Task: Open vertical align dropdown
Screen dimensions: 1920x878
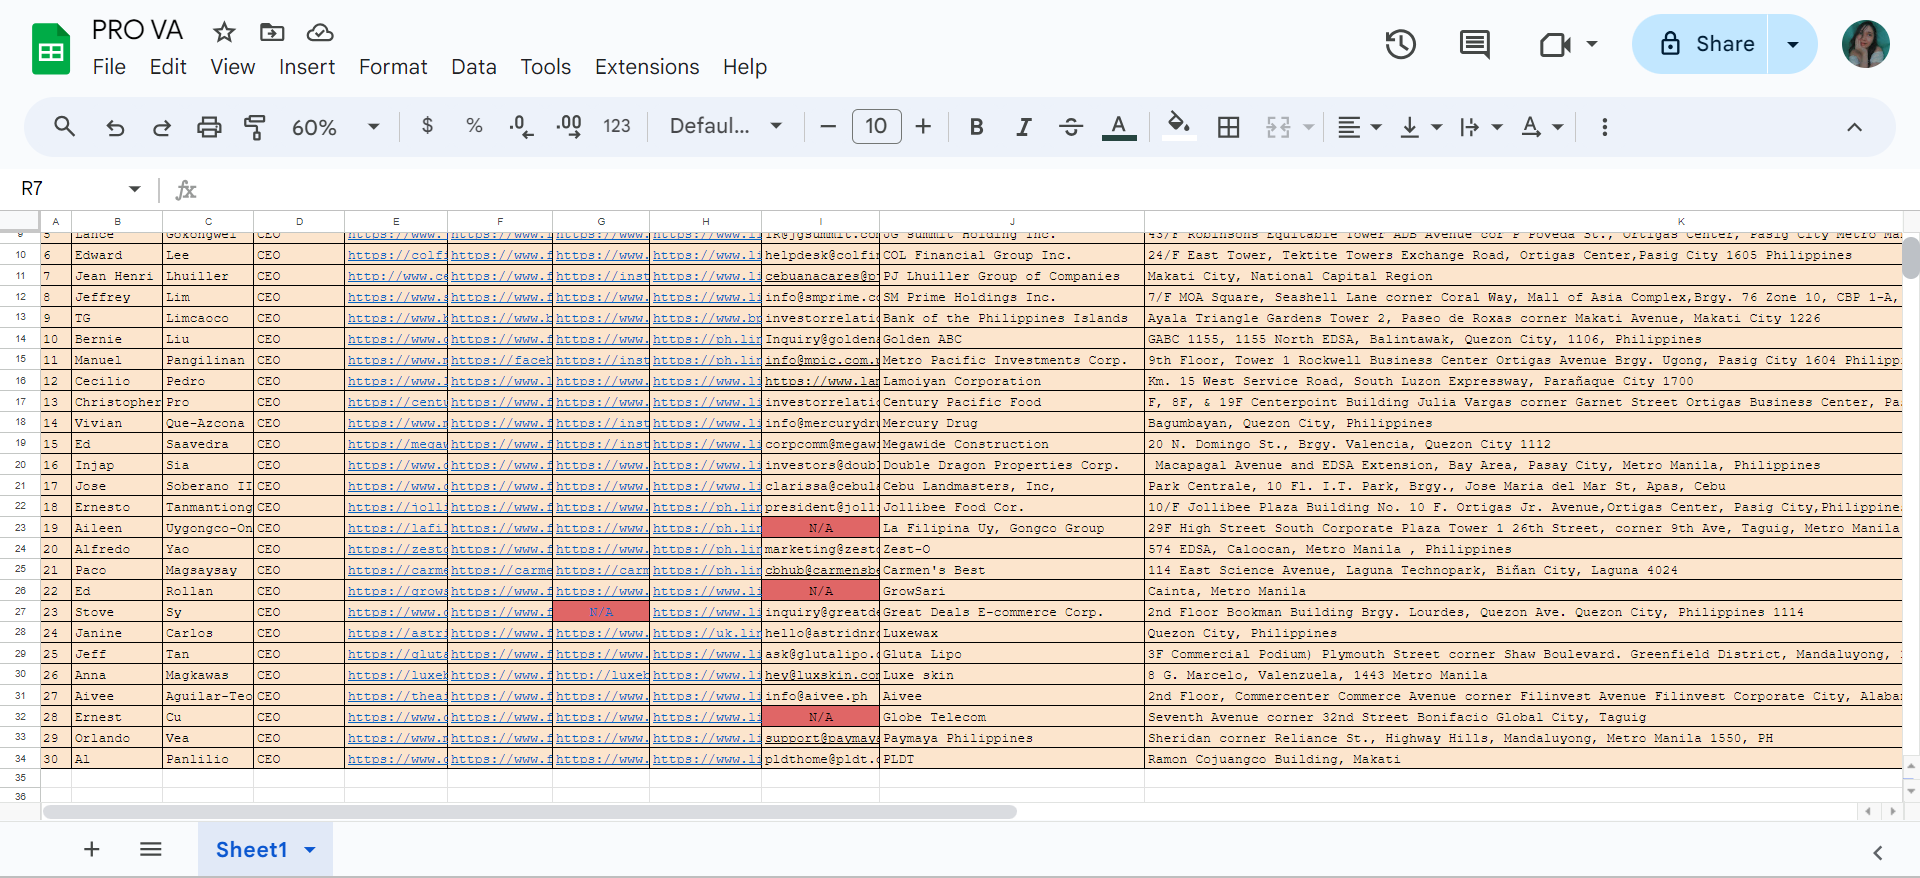Action: [x=1421, y=127]
